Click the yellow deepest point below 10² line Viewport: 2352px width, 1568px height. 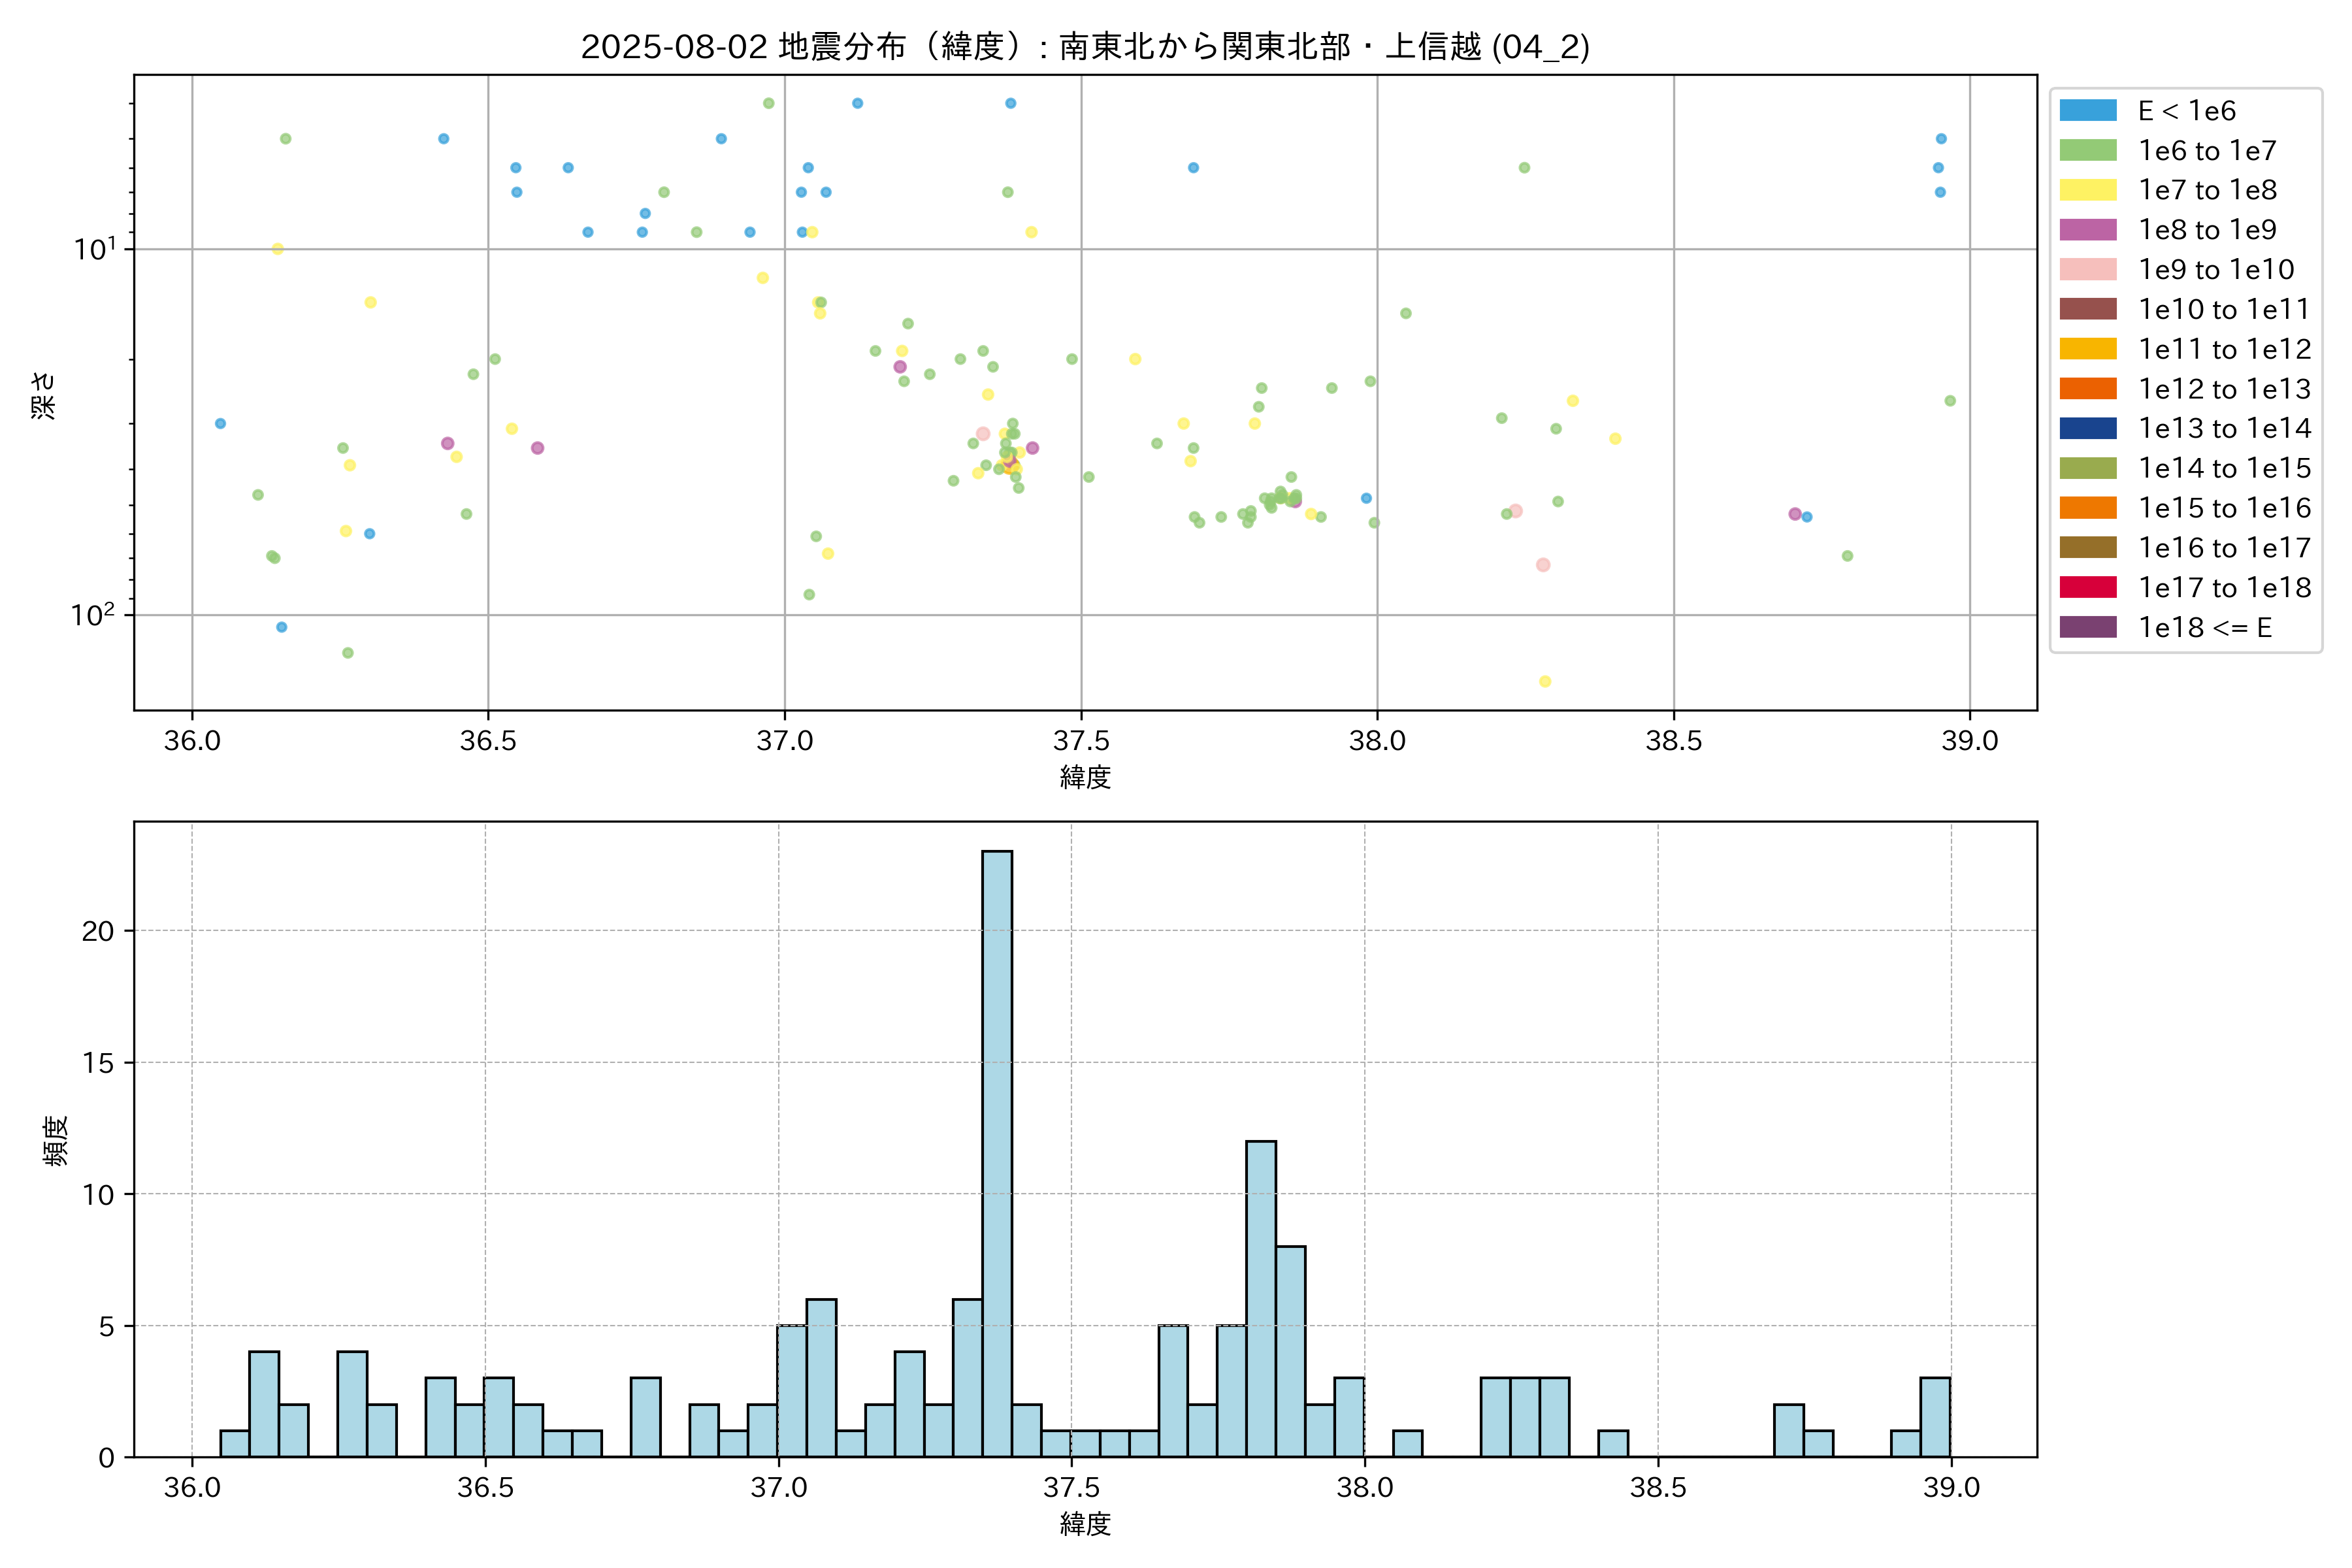[x=1545, y=681]
